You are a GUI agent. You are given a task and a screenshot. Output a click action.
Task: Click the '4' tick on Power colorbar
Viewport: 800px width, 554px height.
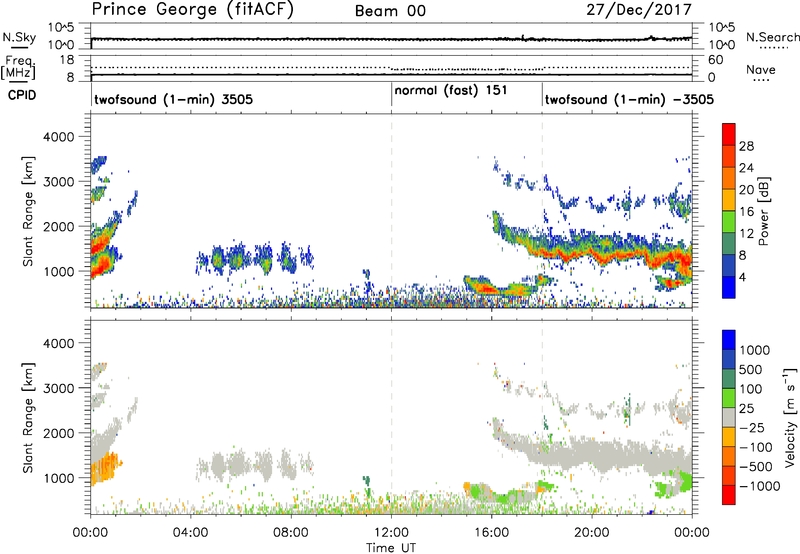[743, 277]
